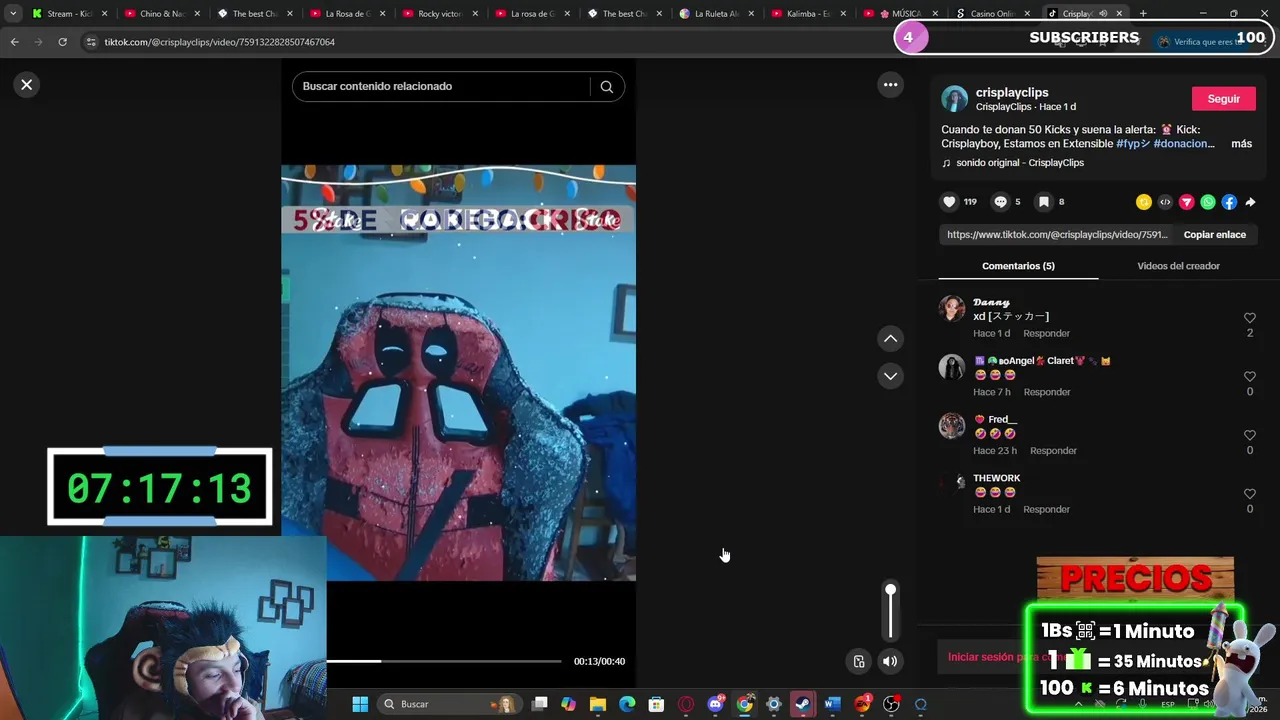Screen dimensions: 1280x720
Task: Save video with bookmark icon
Action: [1043, 202]
